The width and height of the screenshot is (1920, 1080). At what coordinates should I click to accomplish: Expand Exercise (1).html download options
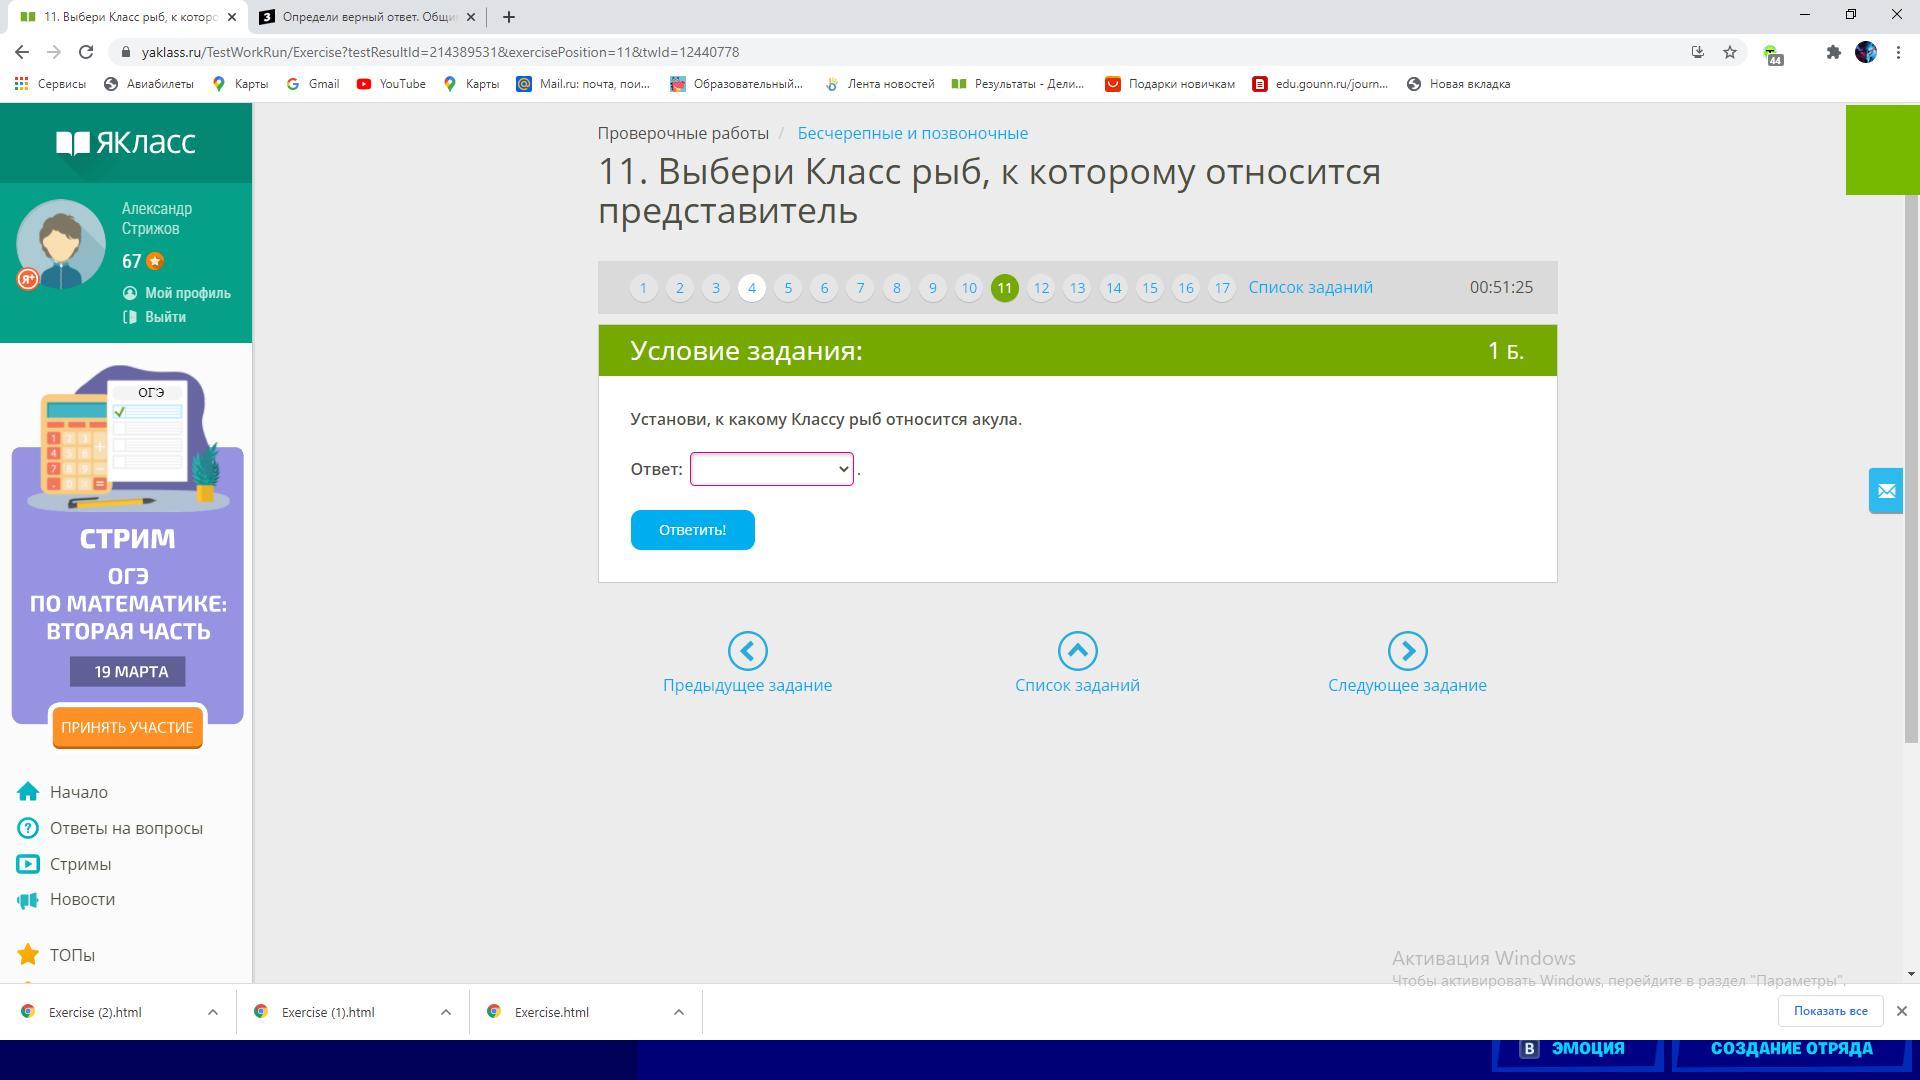[445, 1012]
